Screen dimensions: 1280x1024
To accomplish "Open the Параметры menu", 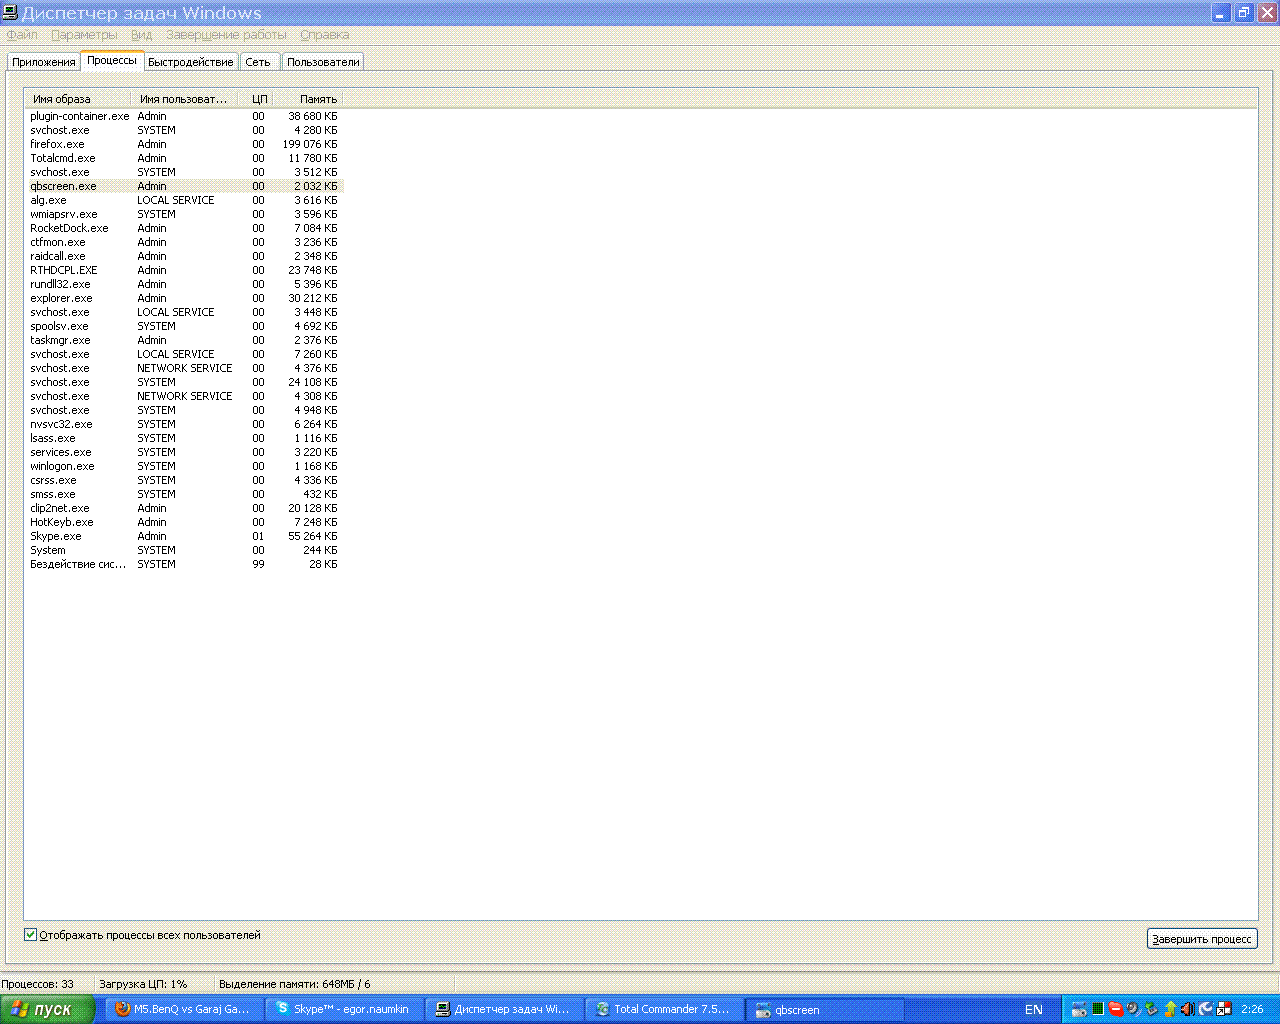I will [x=84, y=34].
